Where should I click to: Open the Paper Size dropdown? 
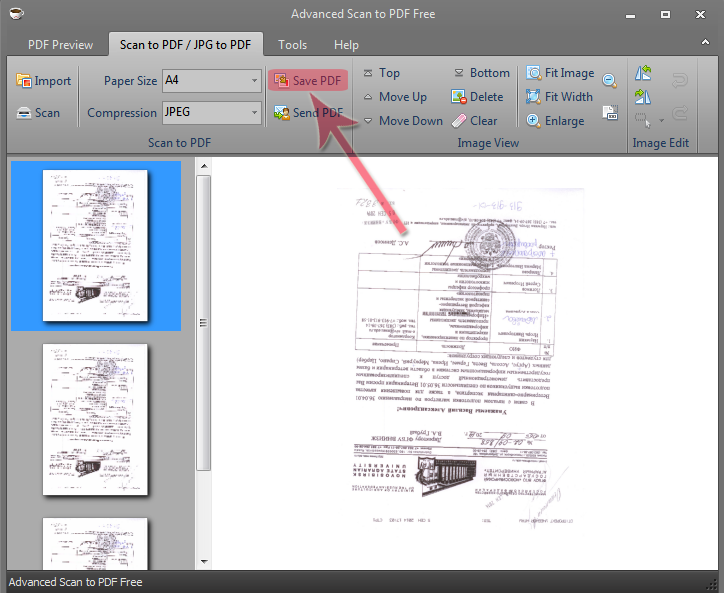click(x=252, y=81)
